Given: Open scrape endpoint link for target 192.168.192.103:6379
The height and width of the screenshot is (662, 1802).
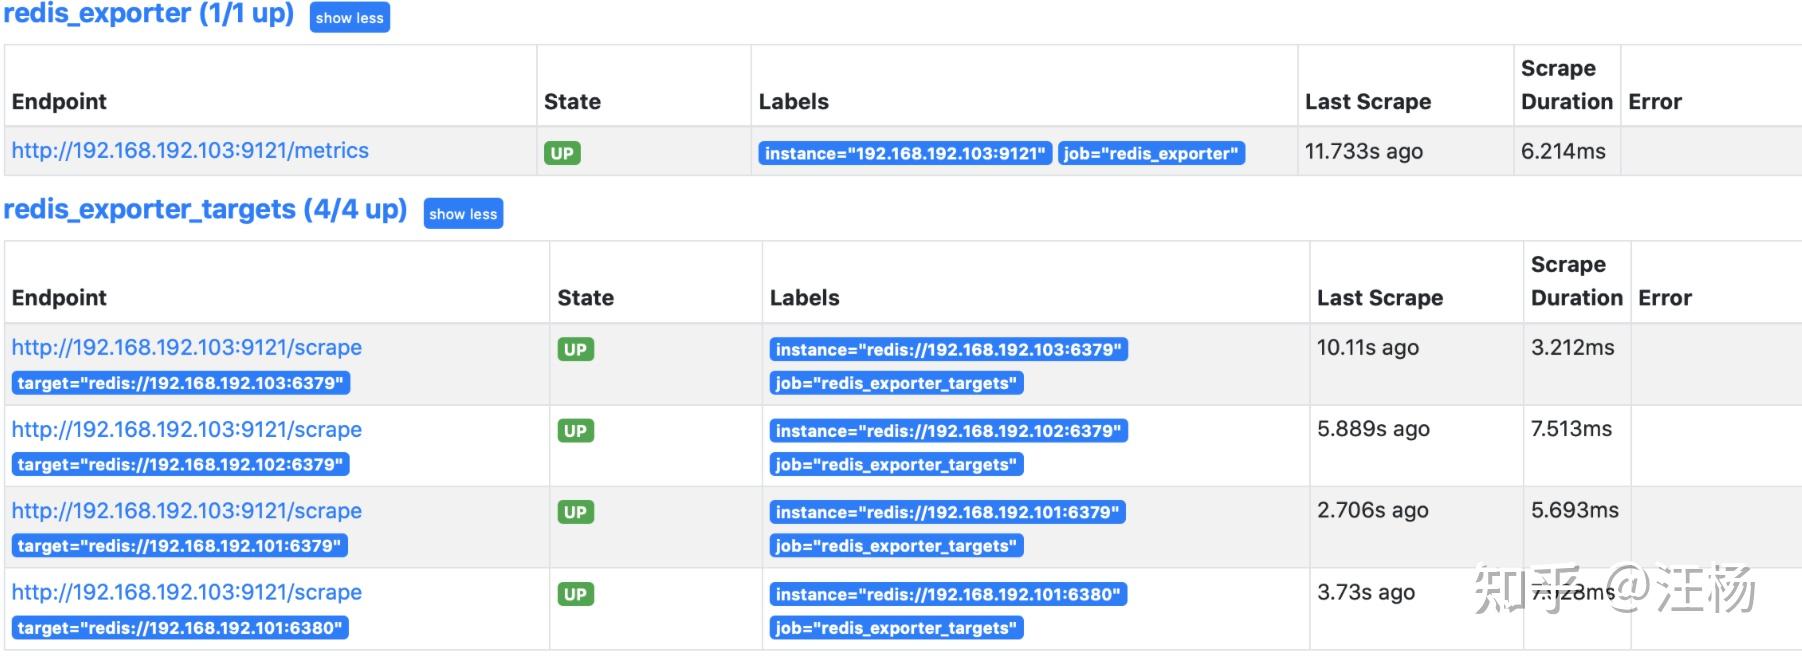Looking at the screenshot, I should tap(187, 347).
